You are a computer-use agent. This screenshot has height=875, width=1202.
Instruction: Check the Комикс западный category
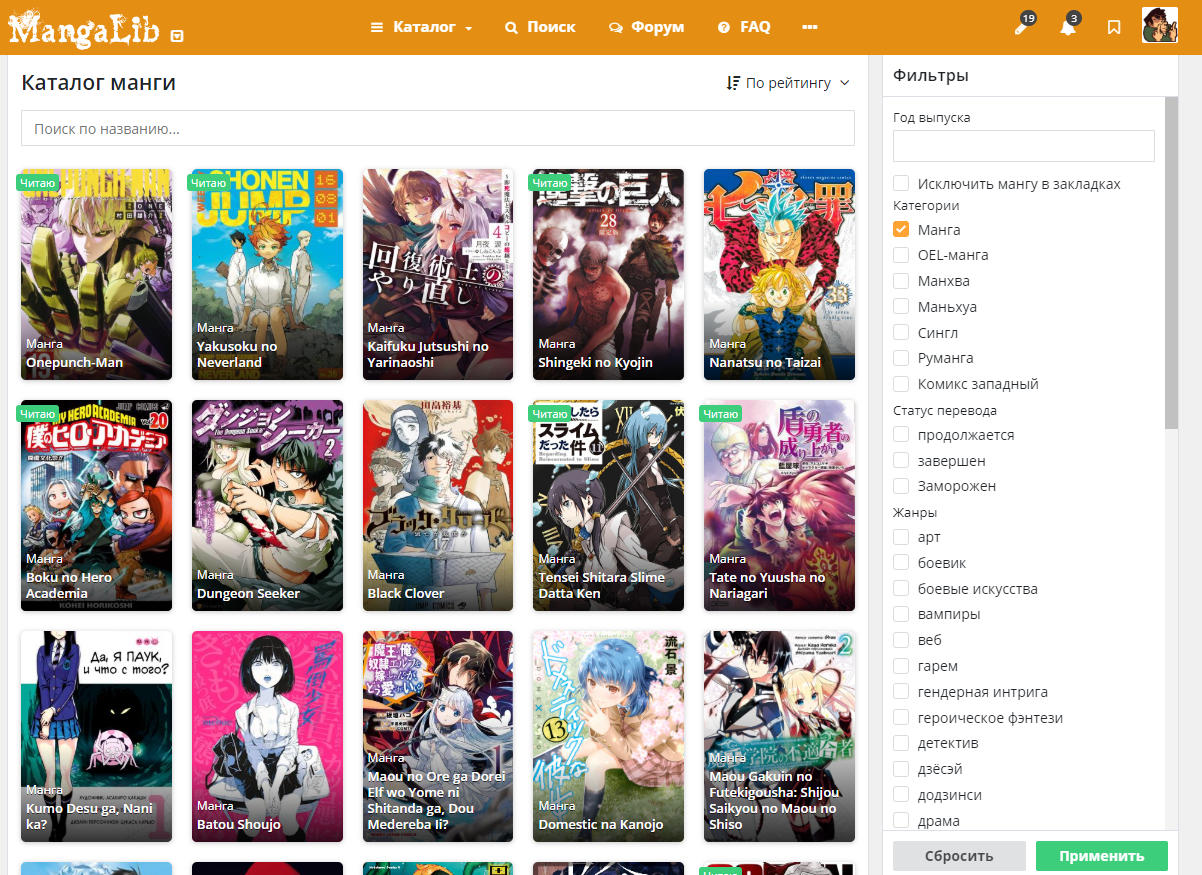point(901,384)
